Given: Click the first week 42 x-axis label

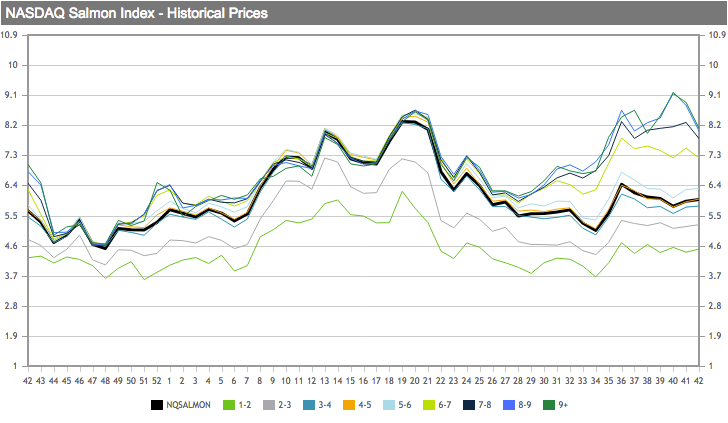Looking at the screenshot, I should click(x=28, y=381).
